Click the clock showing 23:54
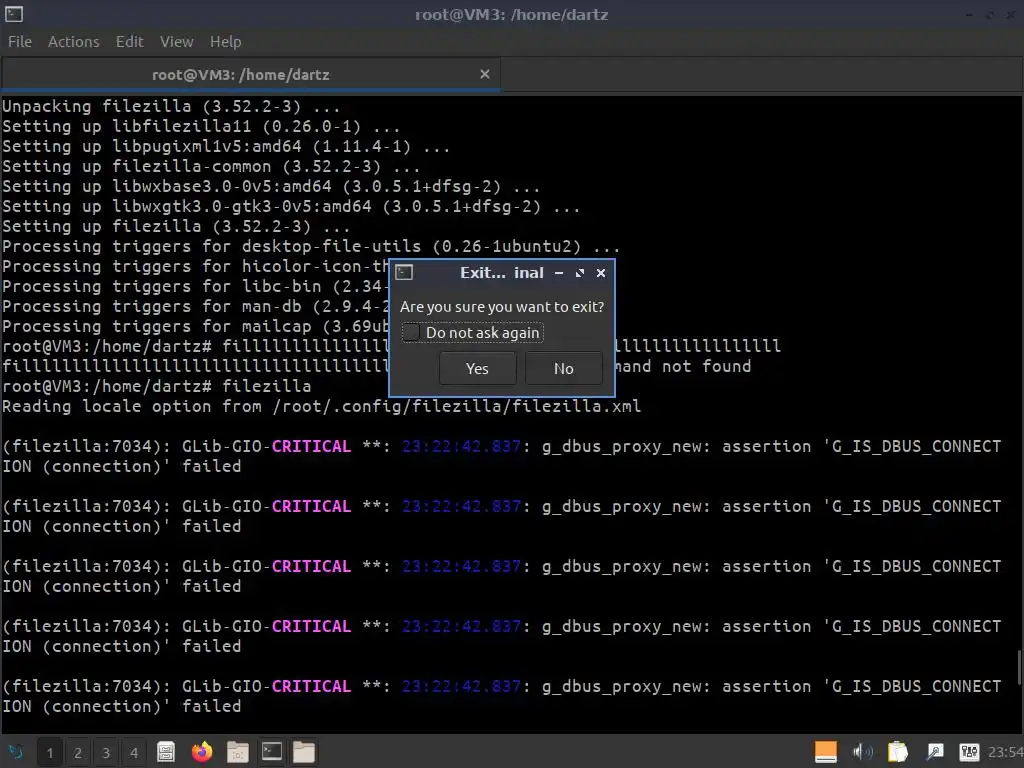Screen dimensions: 1024x768 (1005, 752)
